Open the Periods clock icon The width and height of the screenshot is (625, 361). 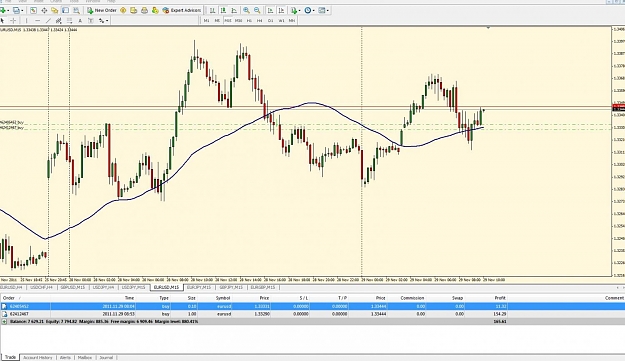[x=308, y=10]
